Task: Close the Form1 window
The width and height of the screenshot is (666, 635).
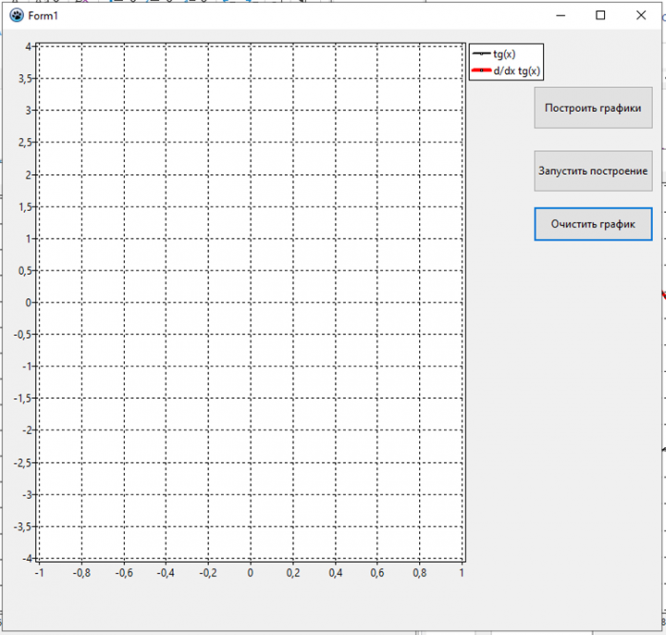Action: pyautogui.click(x=641, y=16)
